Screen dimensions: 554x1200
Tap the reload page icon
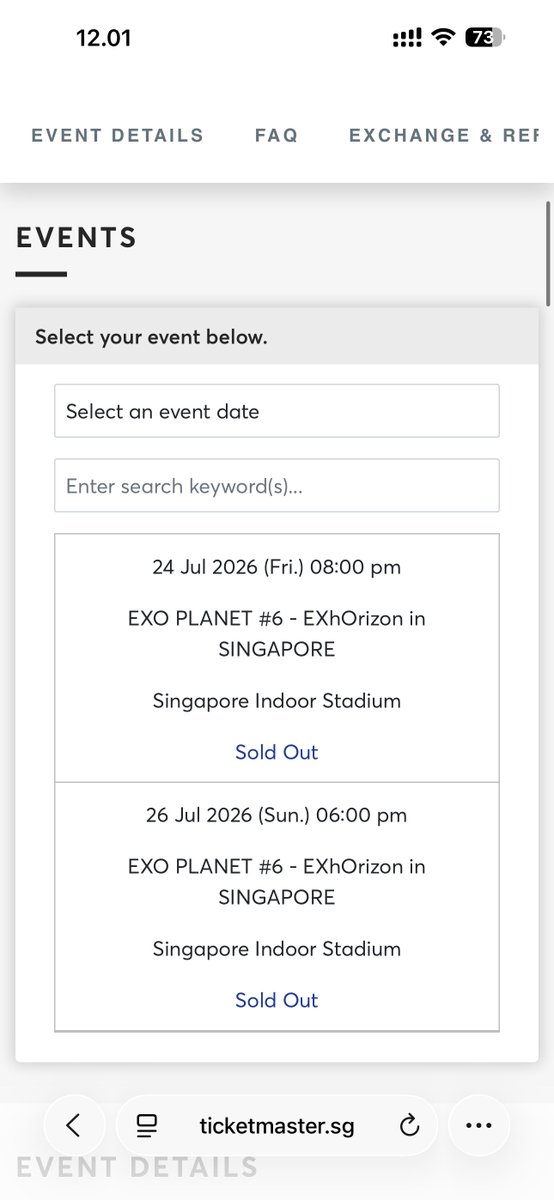tap(408, 1126)
